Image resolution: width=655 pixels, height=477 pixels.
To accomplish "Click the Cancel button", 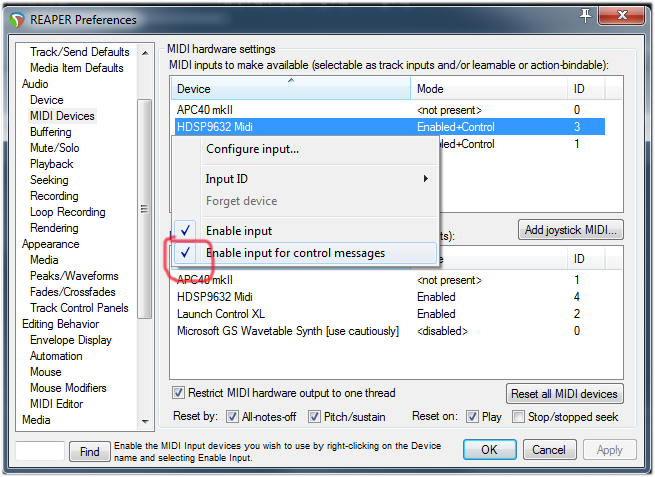I will point(549,450).
